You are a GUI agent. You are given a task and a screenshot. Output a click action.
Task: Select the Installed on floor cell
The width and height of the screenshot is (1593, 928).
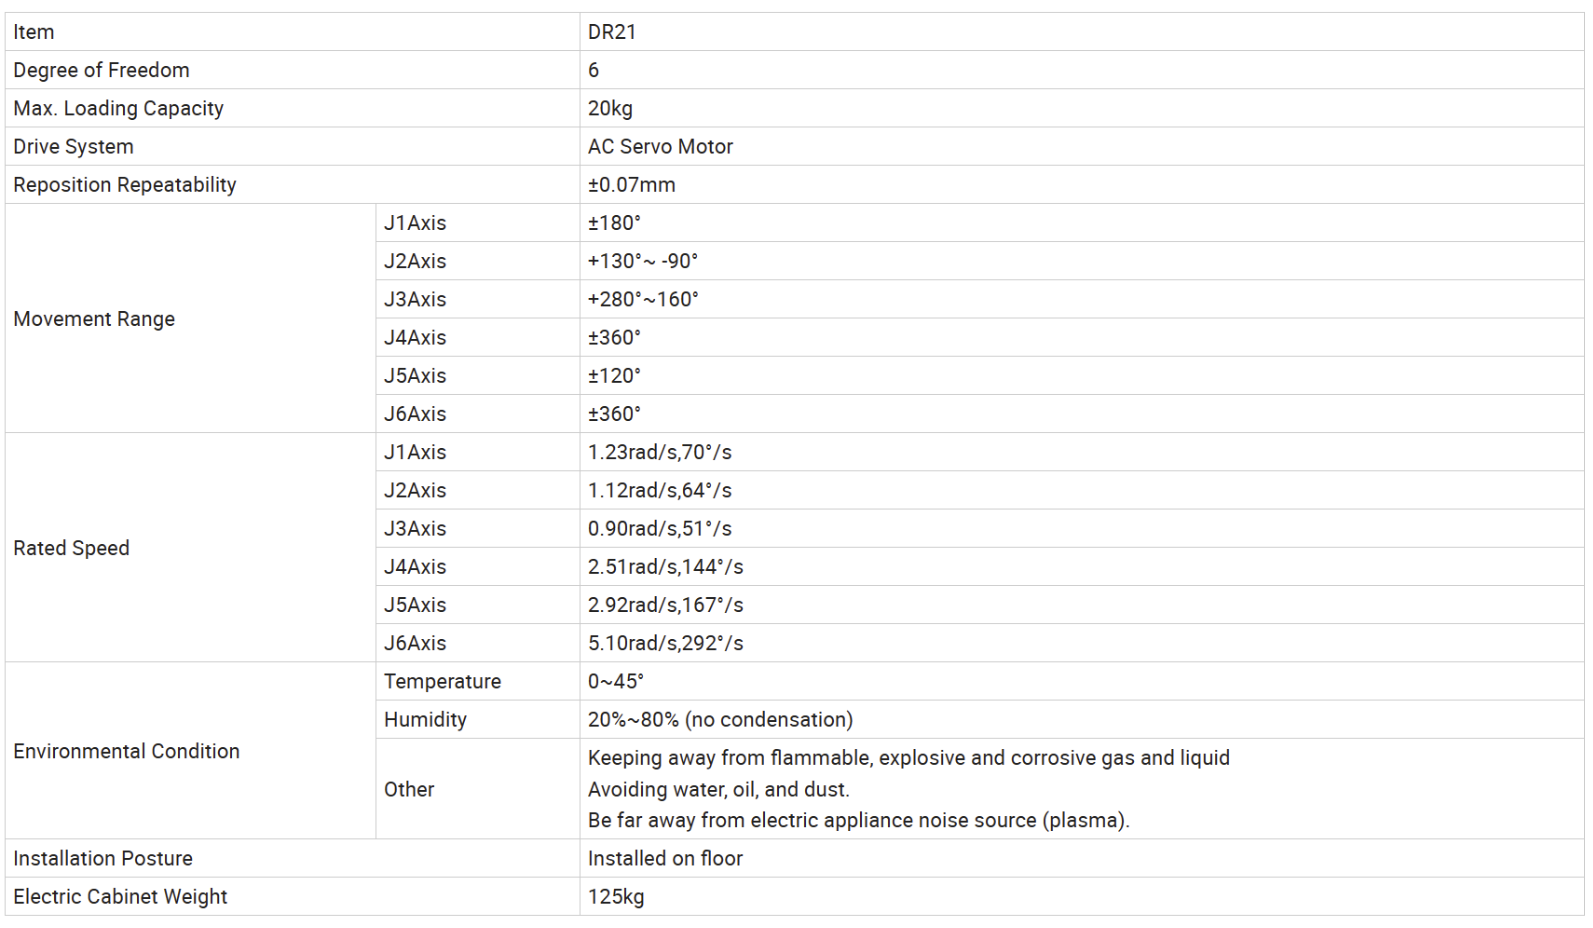coord(665,858)
